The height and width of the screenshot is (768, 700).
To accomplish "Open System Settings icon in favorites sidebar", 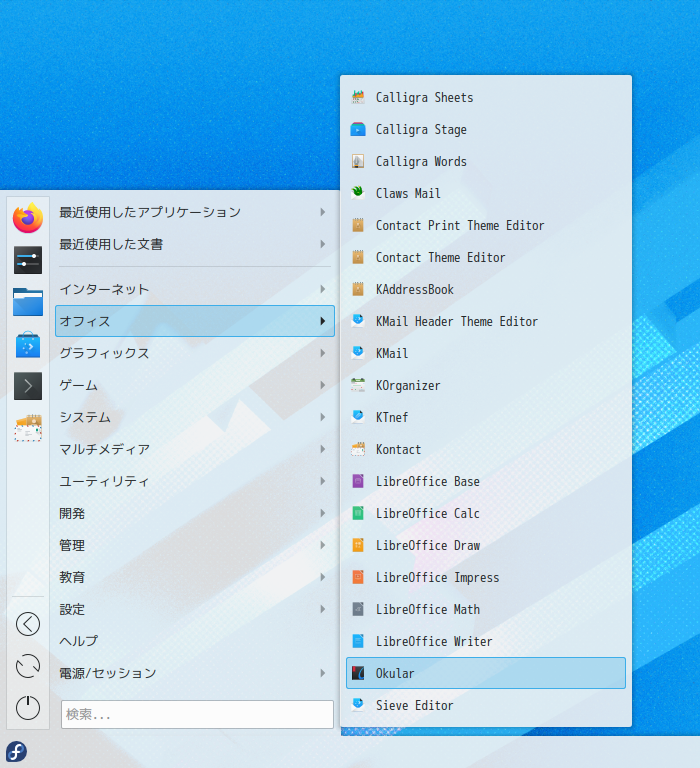I will [x=28, y=260].
